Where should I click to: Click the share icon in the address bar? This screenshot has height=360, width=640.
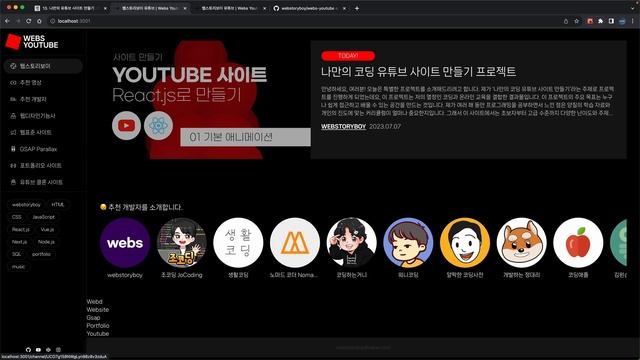pos(566,21)
